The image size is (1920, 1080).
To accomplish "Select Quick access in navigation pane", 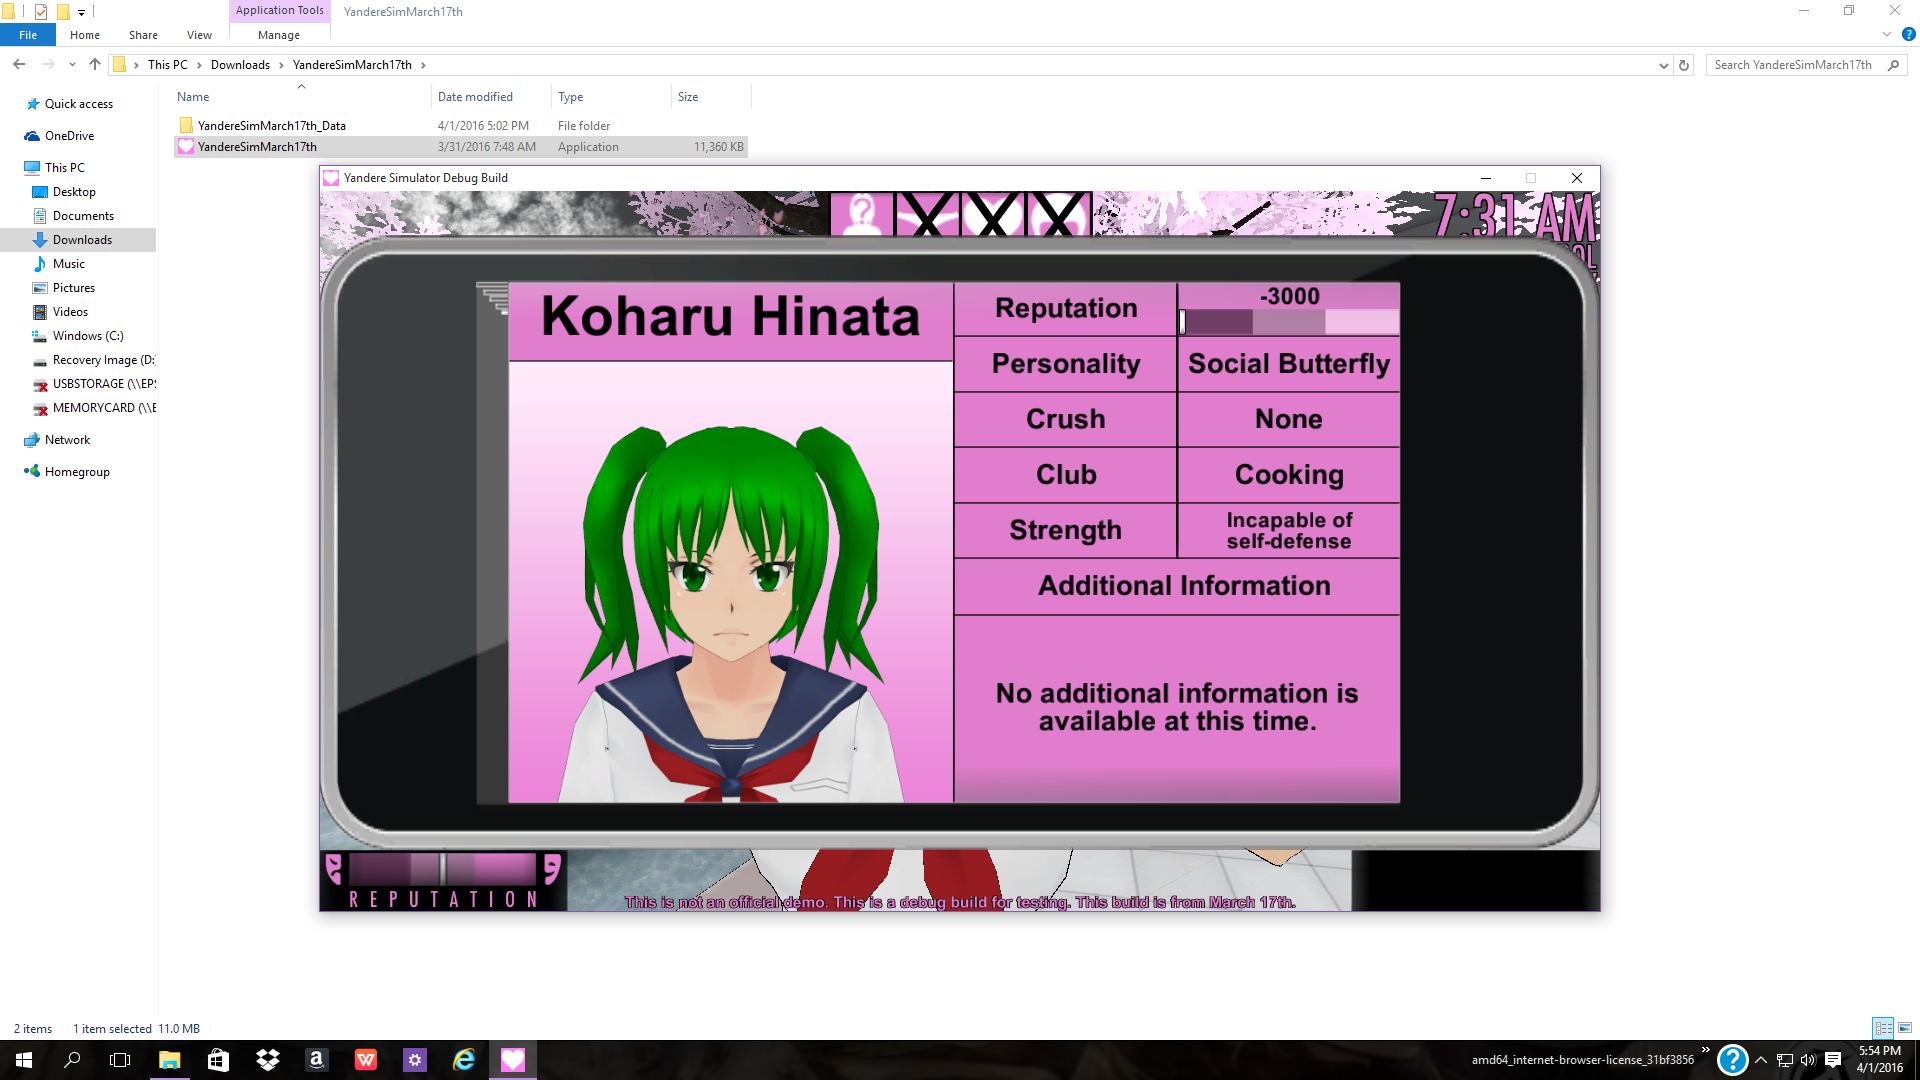I will tap(78, 104).
